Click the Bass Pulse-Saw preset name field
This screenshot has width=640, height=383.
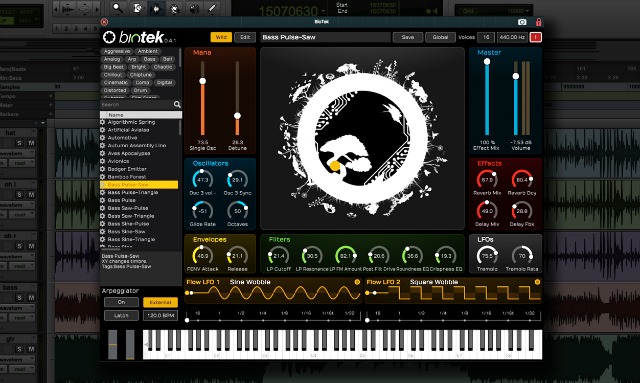tap(325, 37)
